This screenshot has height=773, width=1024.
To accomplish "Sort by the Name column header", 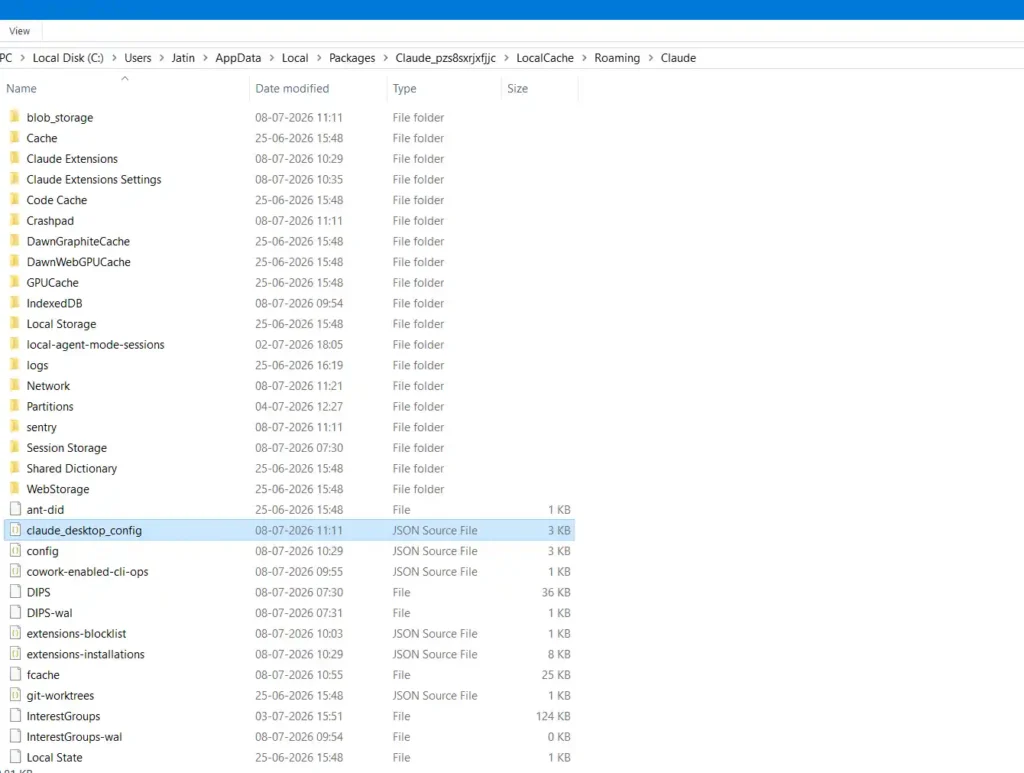I will (x=22, y=88).
